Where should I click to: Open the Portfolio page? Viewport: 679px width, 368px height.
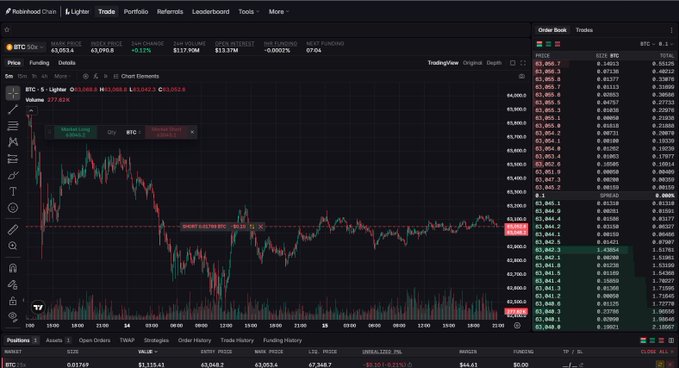(x=136, y=12)
